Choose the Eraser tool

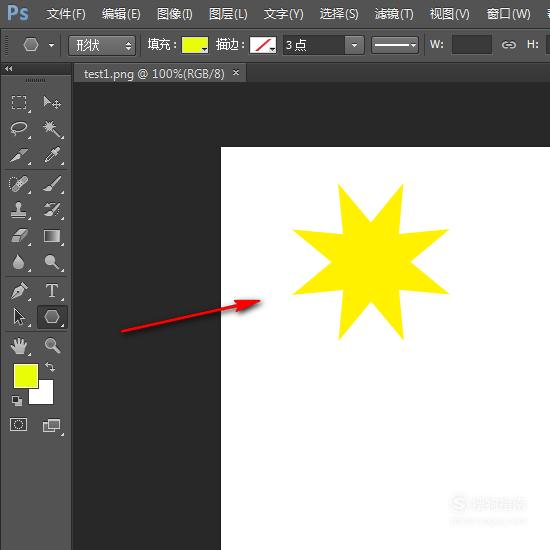pyautogui.click(x=19, y=236)
